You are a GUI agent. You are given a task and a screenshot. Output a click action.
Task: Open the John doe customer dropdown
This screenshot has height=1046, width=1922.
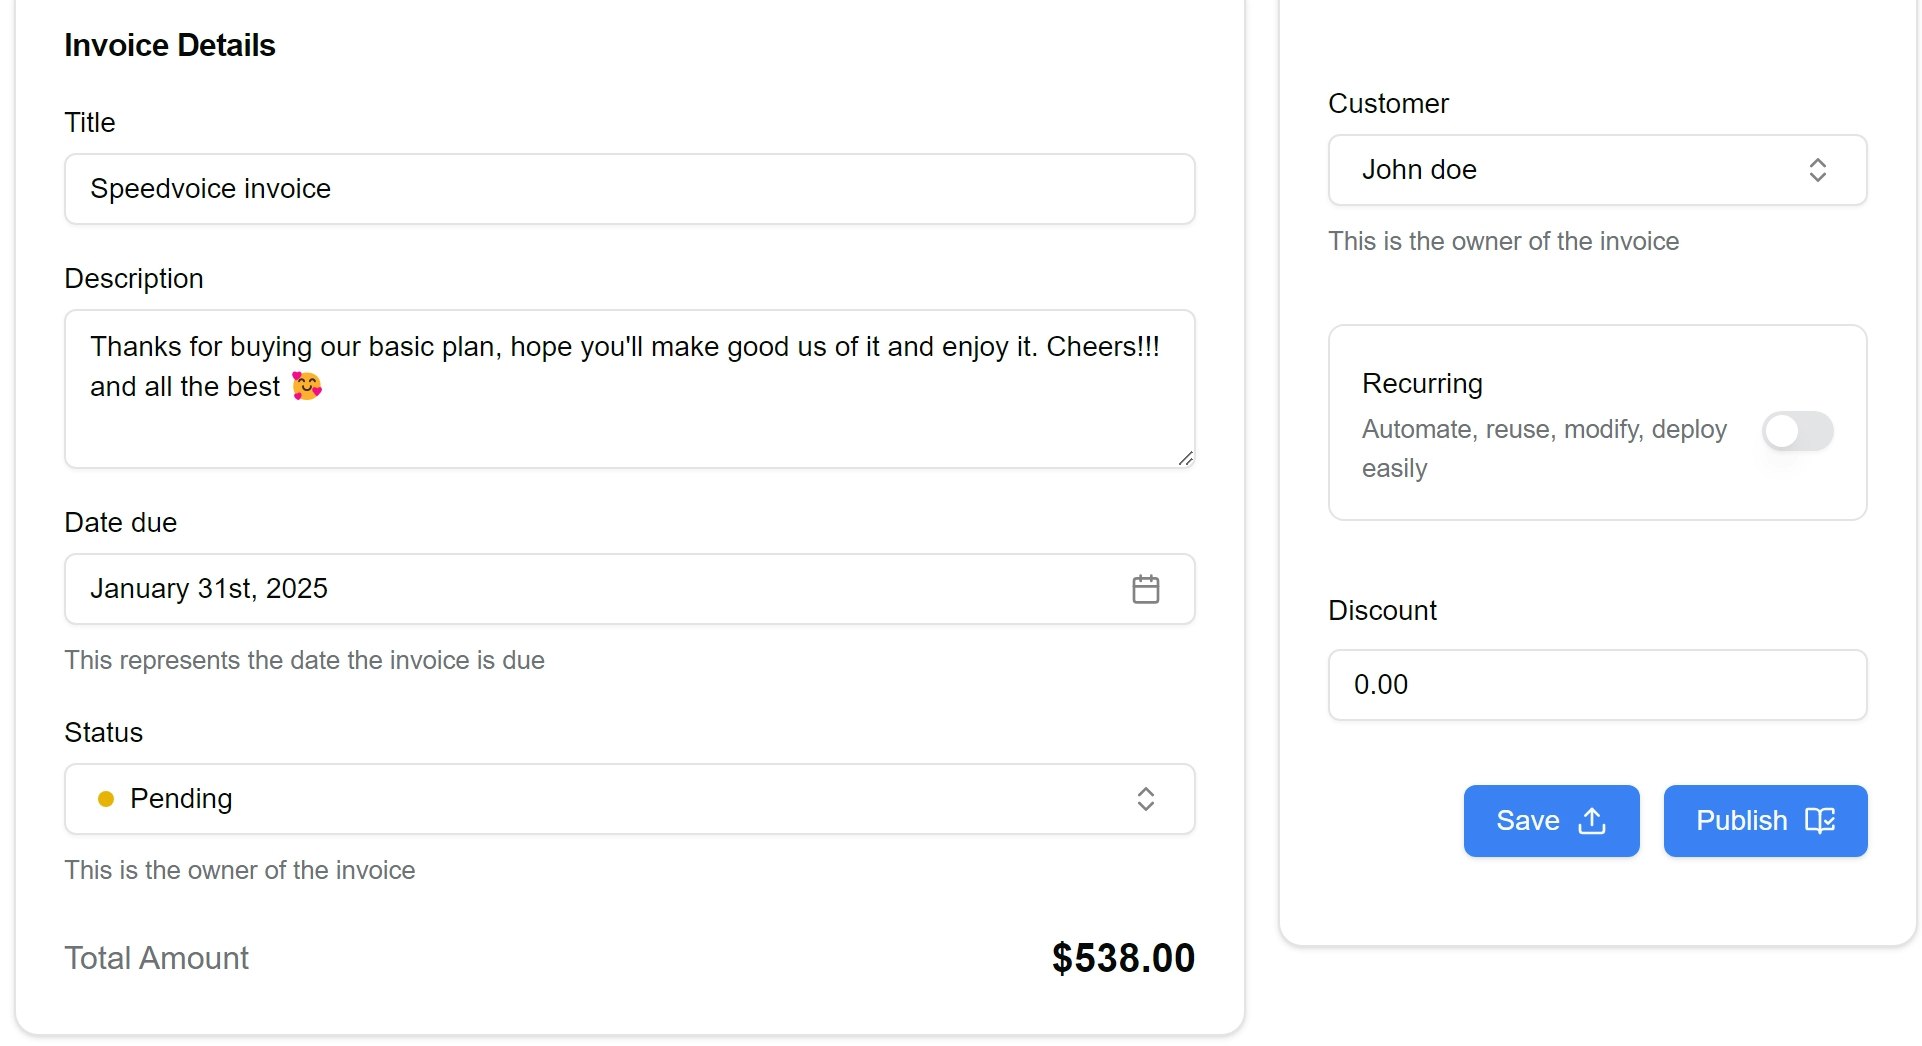tap(1596, 170)
